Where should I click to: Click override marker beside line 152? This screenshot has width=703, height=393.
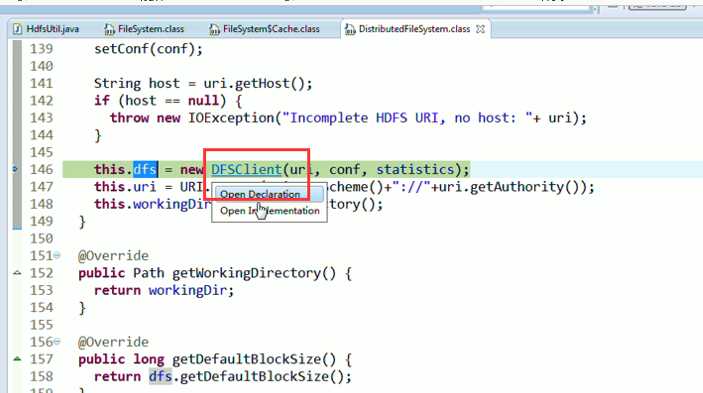(x=17, y=272)
